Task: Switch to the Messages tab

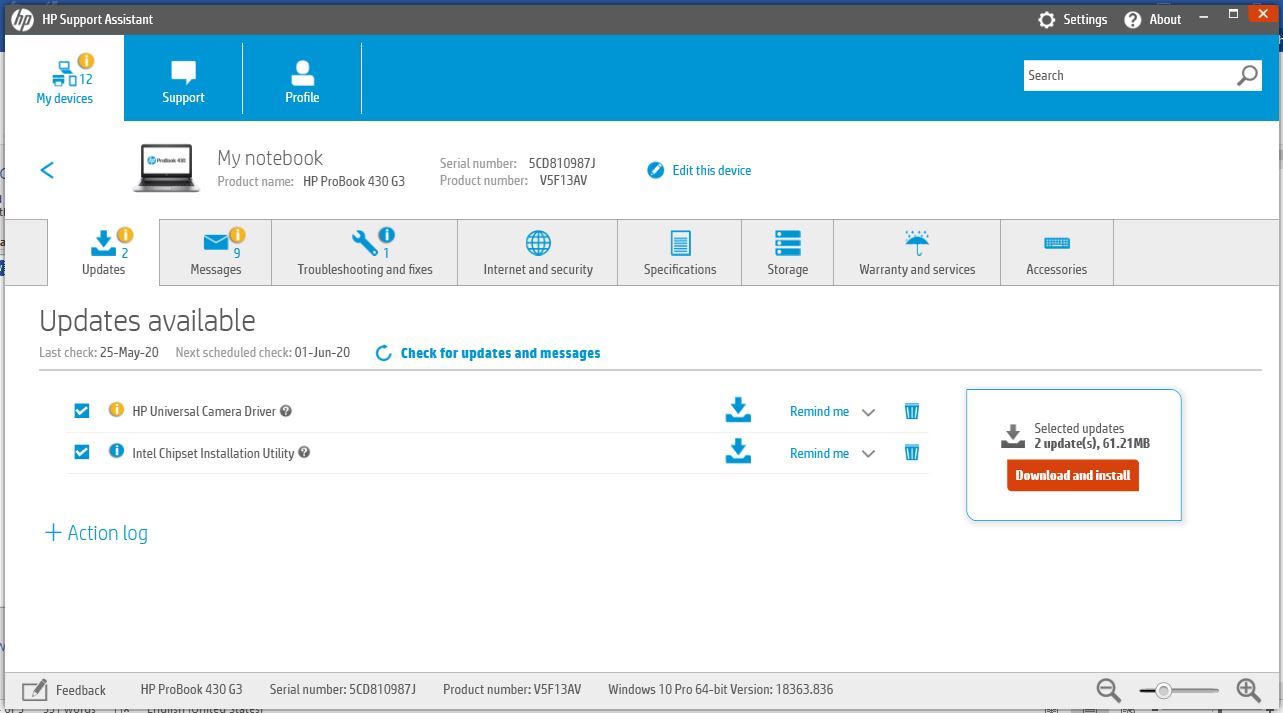Action: click(216, 252)
